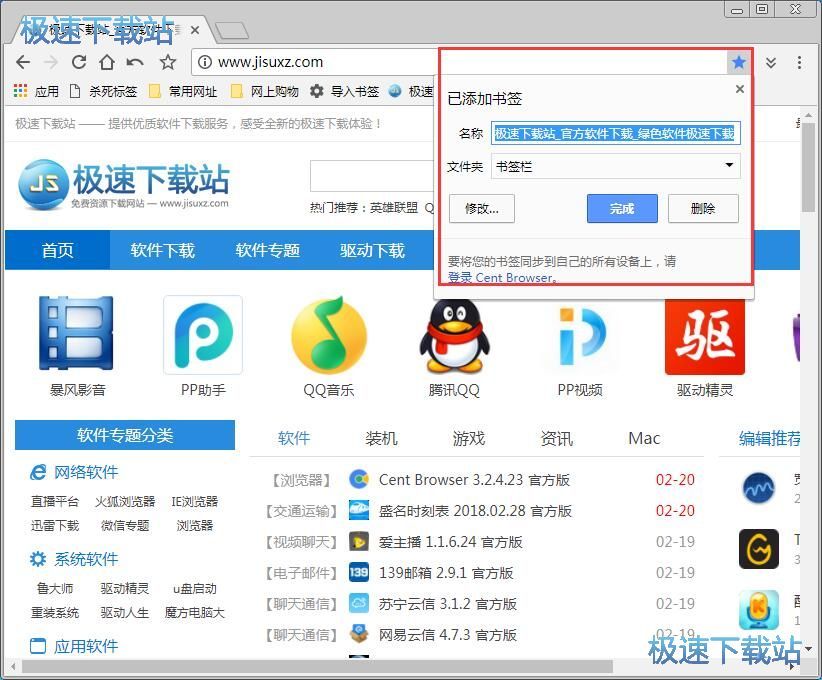Open the double-chevron extensions overflow
Screen dimensions: 822x680
pyautogui.click(x=771, y=63)
